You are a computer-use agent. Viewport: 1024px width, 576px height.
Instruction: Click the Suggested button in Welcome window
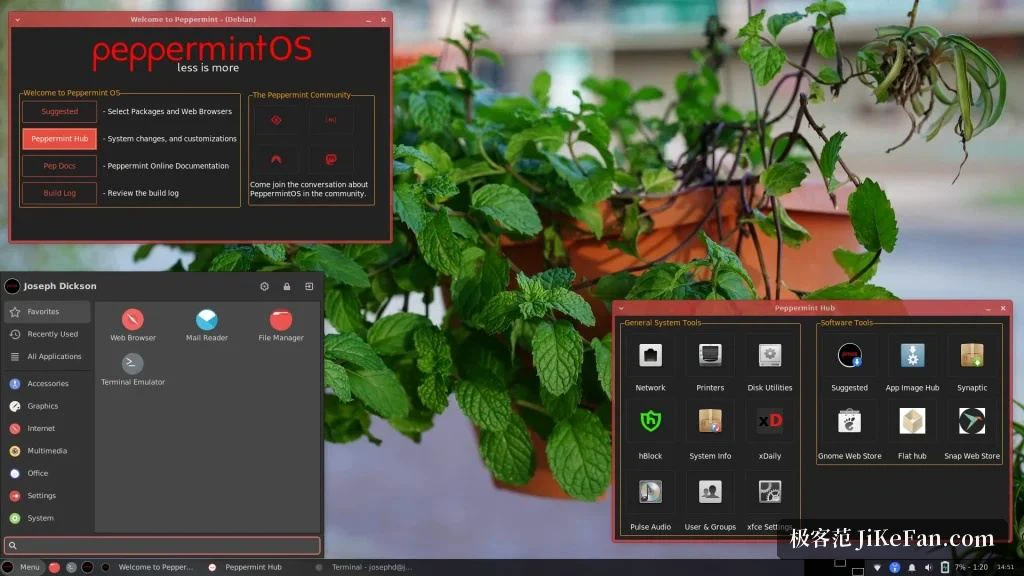pyautogui.click(x=59, y=112)
